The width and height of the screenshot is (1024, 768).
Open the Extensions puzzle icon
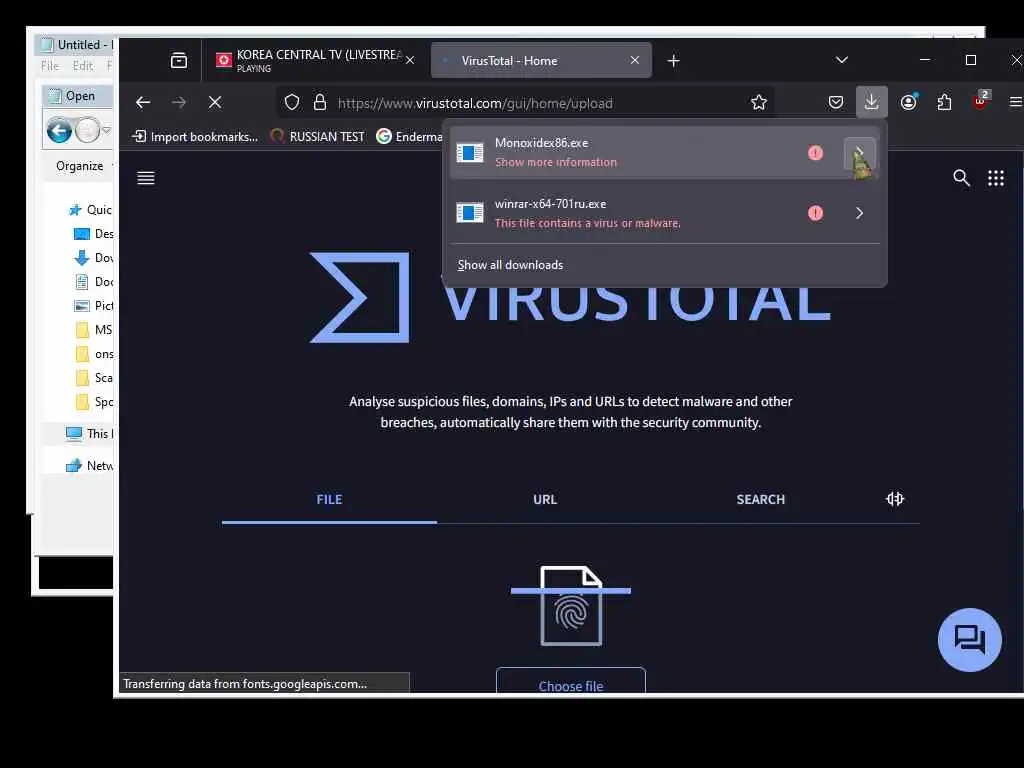coord(944,103)
